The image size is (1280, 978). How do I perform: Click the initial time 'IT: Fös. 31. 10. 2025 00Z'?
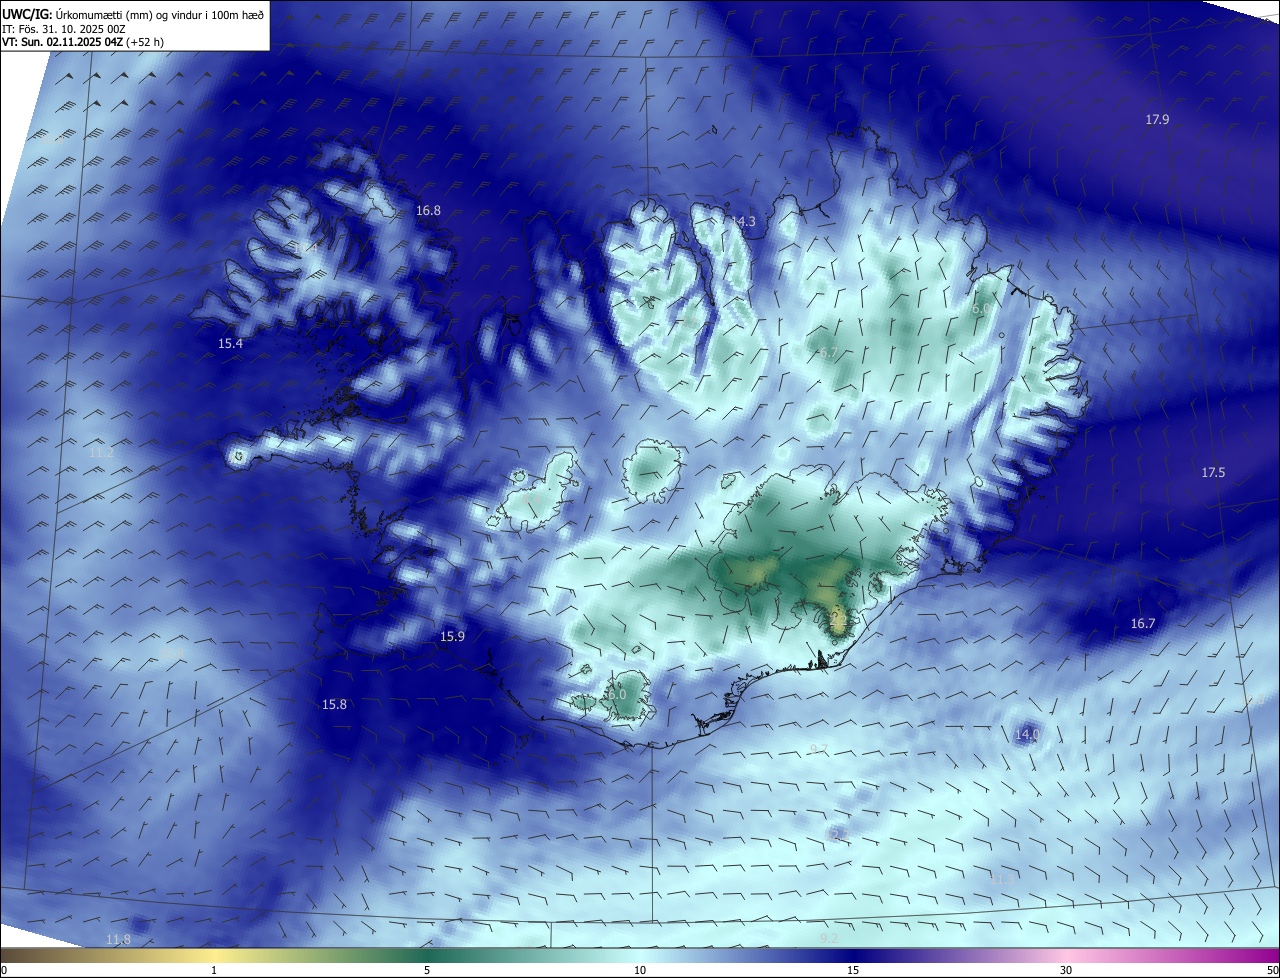(63, 28)
